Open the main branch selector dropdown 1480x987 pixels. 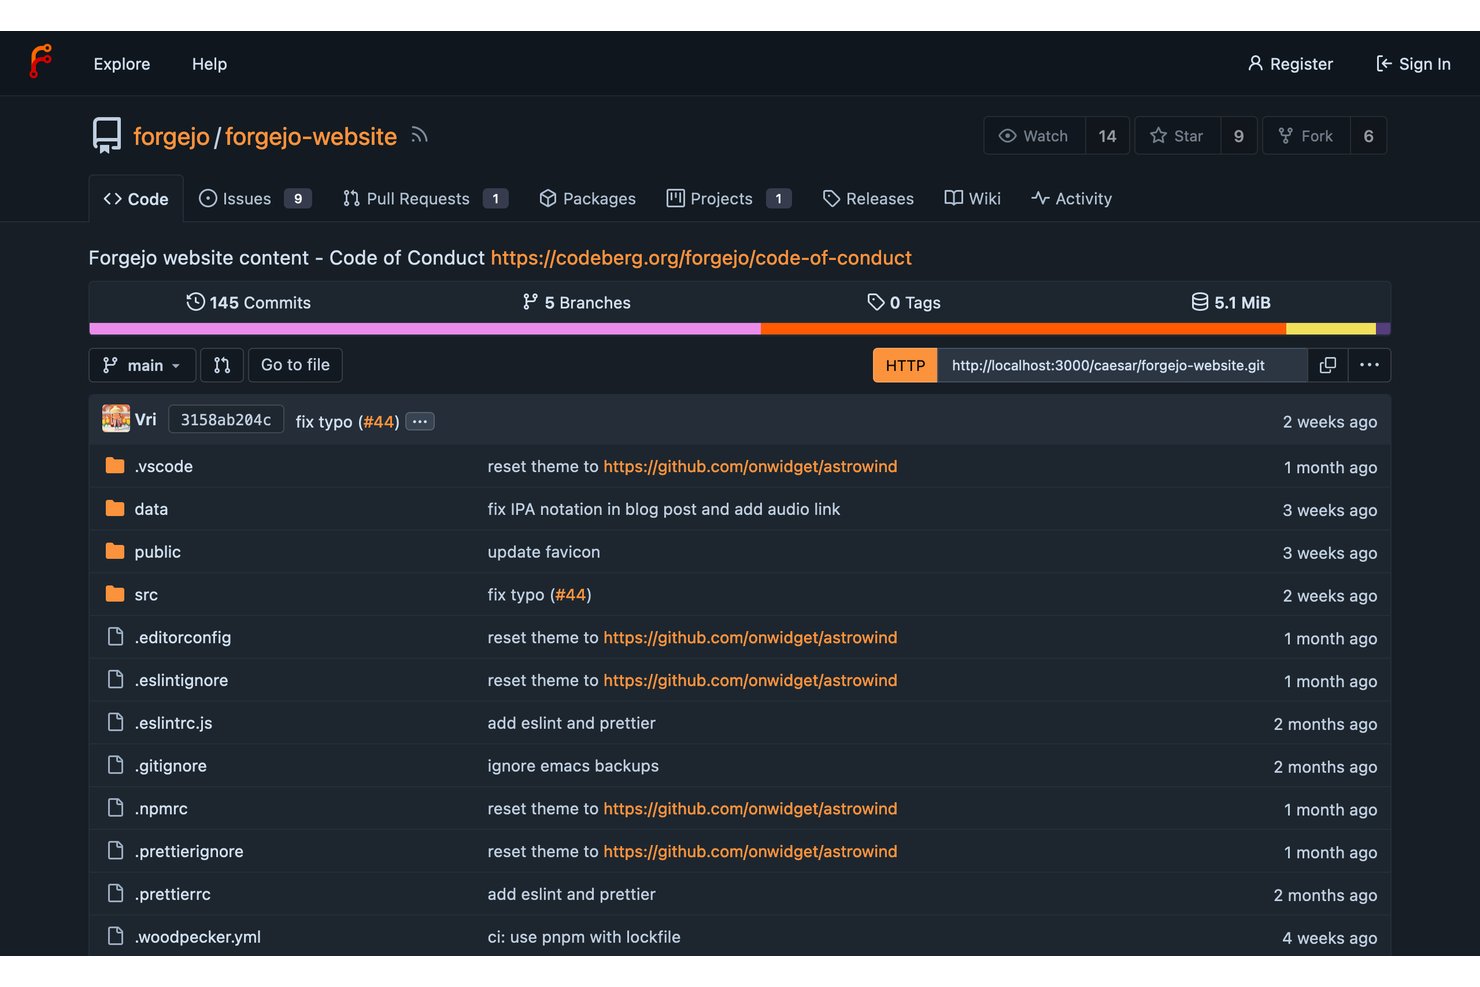(142, 365)
